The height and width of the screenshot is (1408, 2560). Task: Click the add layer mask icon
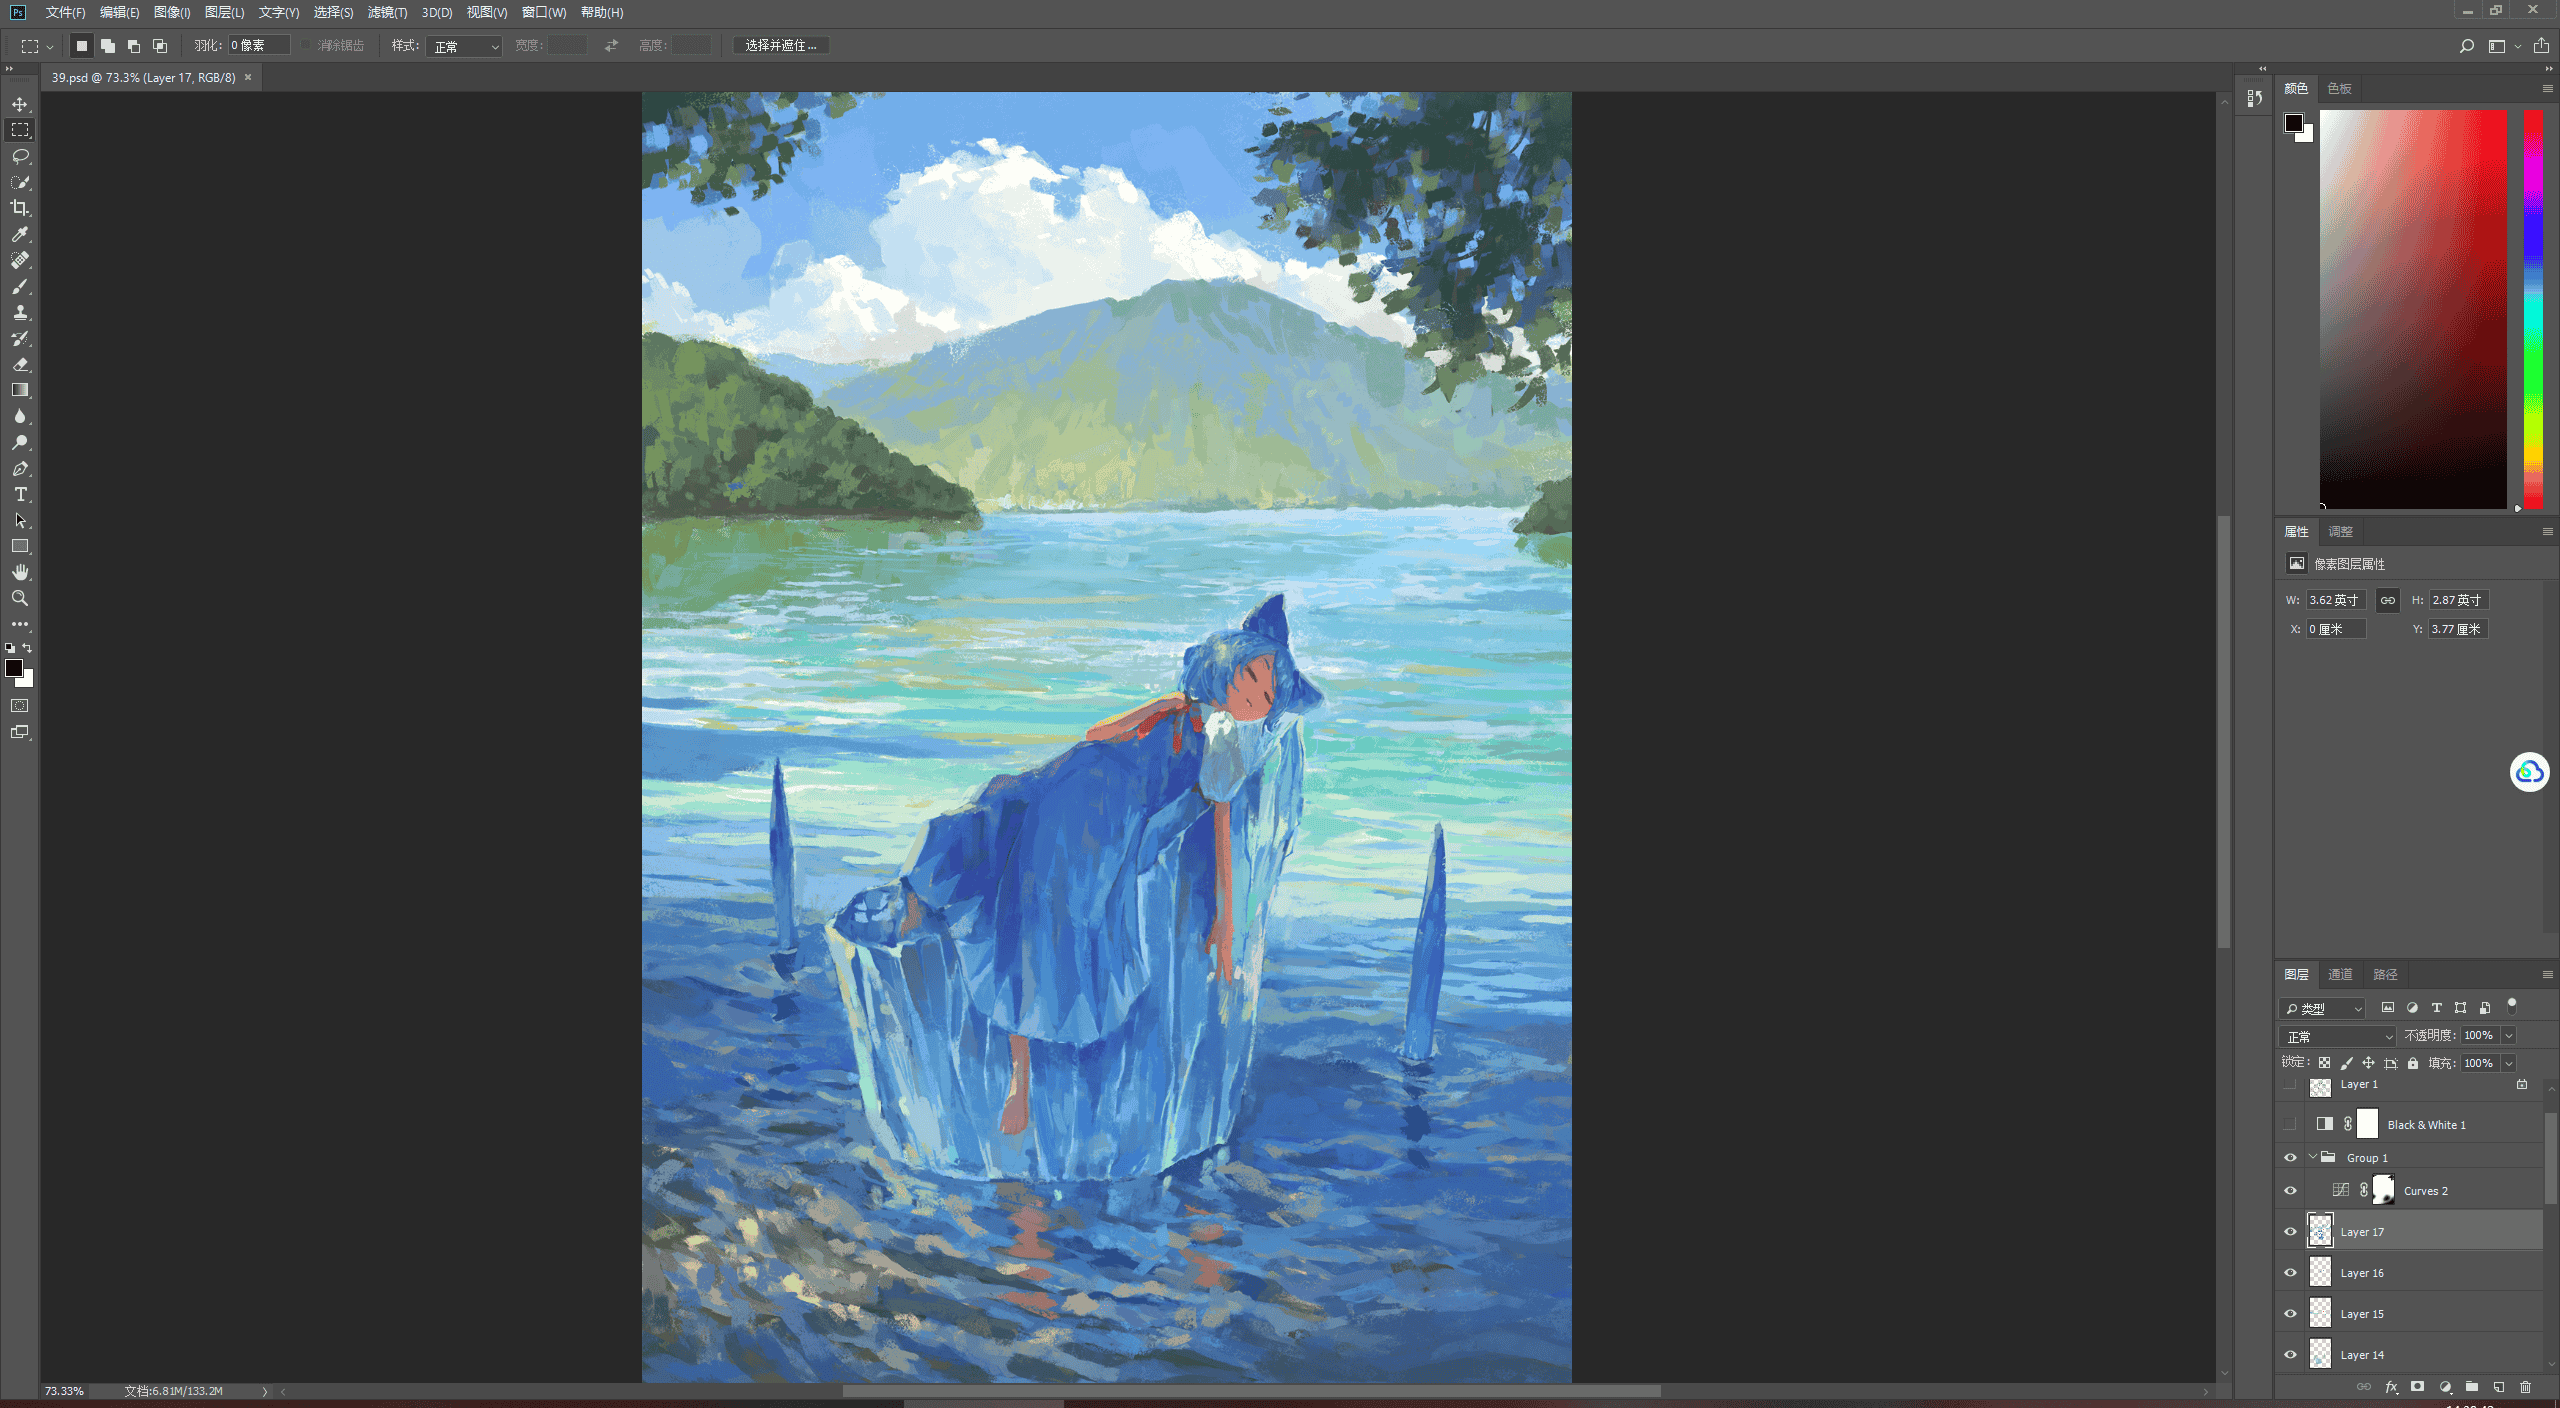tap(2417, 1387)
